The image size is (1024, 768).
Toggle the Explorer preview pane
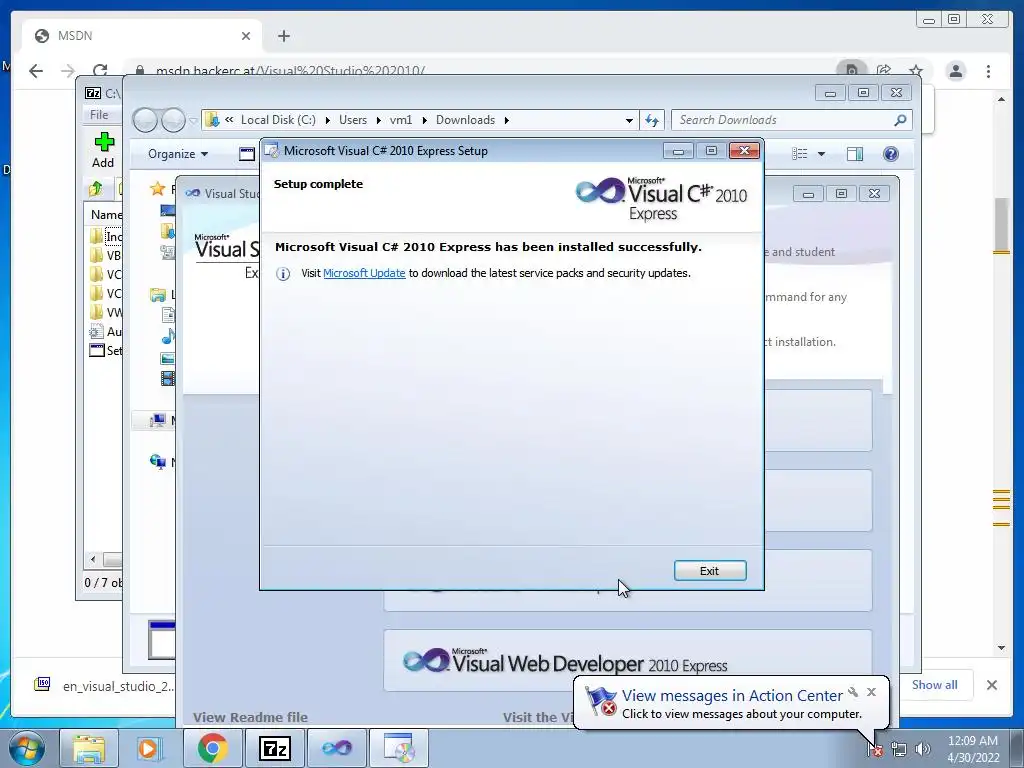click(x=854, y=154)
